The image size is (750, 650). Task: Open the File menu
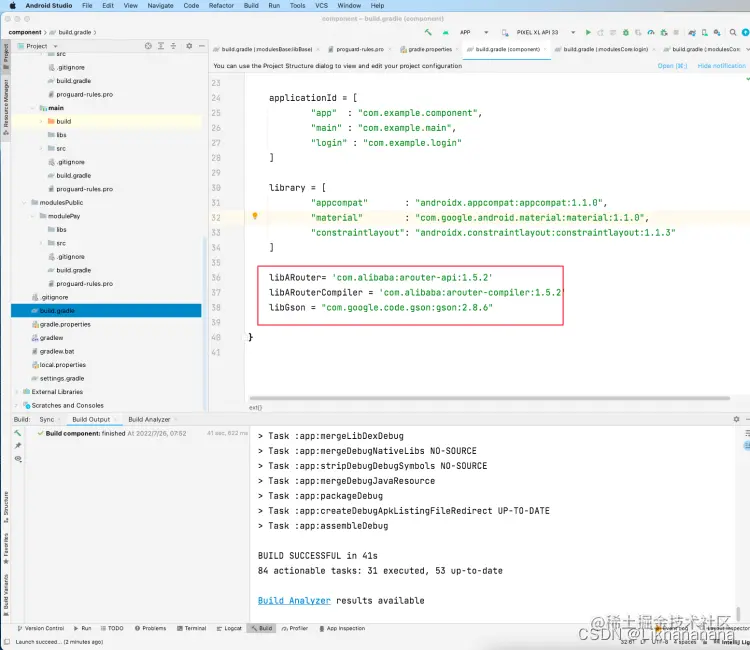[x=87, y=5]
